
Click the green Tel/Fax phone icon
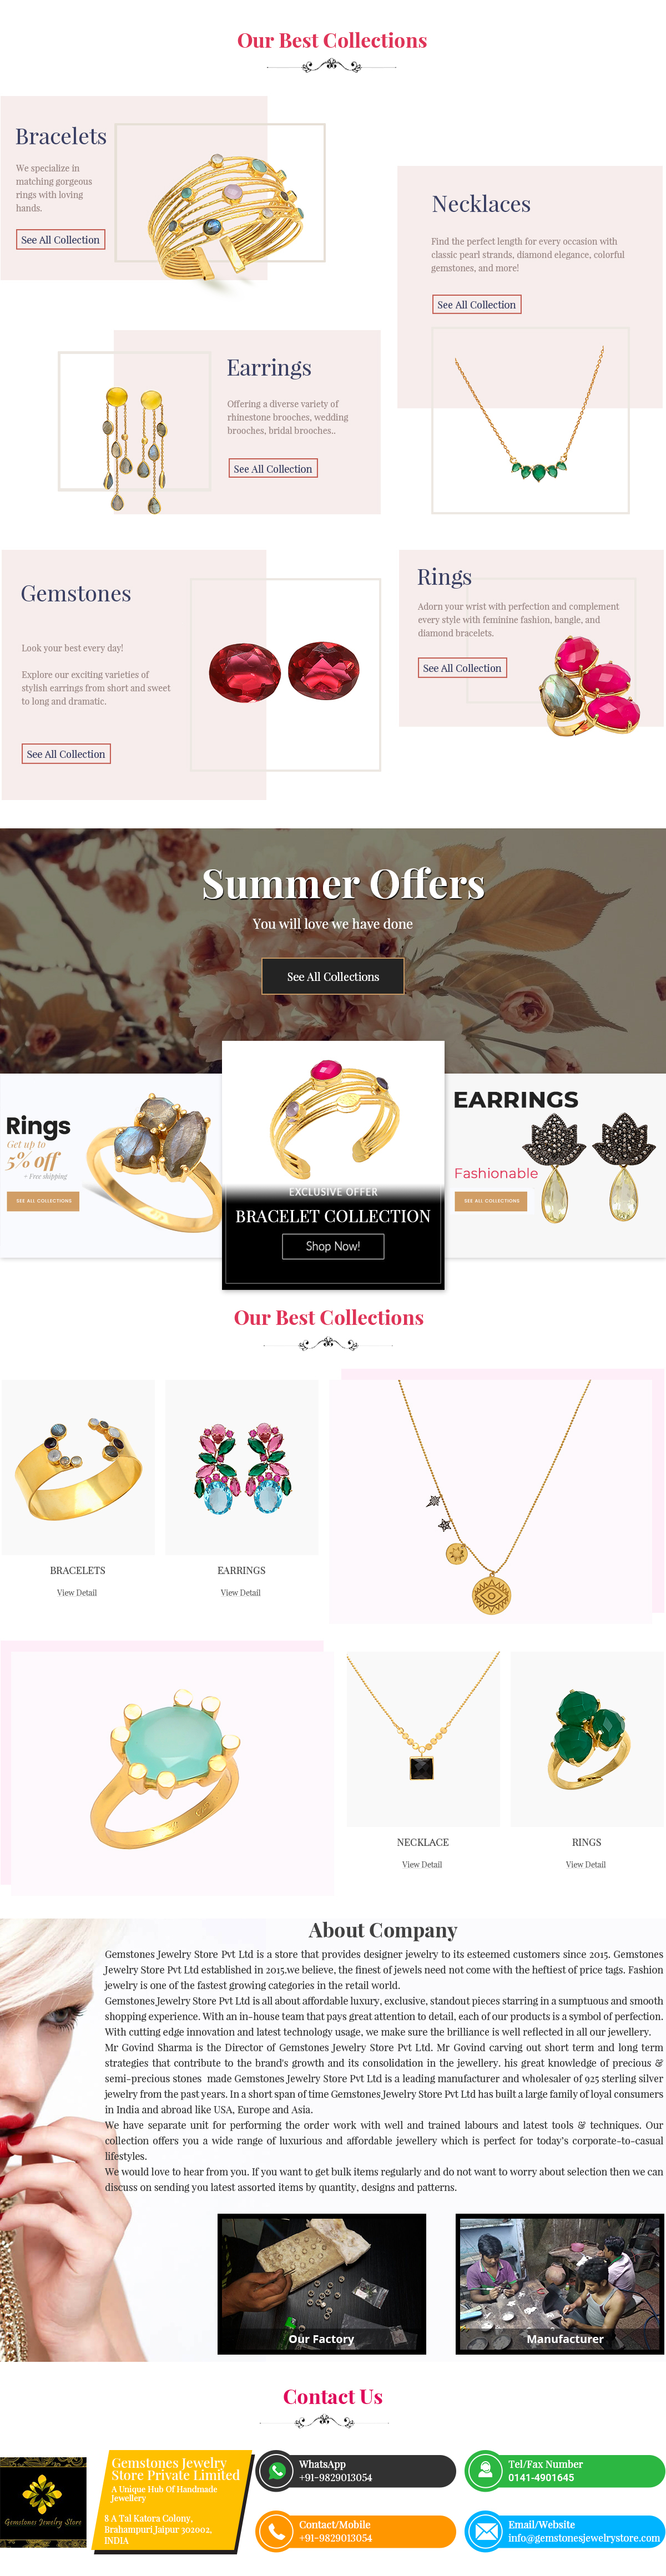485,2471
